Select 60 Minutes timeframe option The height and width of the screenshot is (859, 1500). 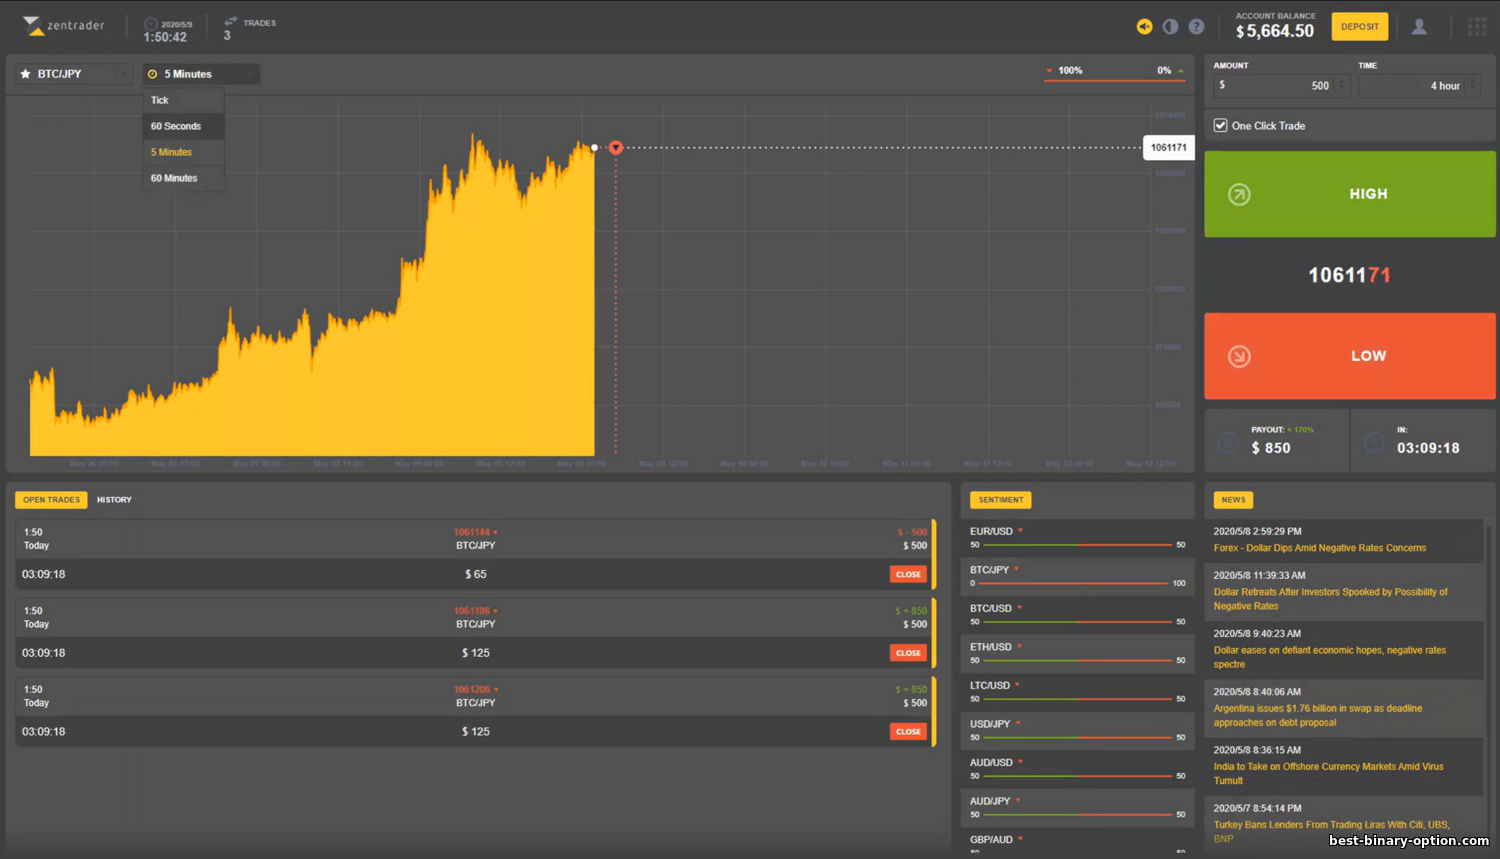(x=183, y=178)
